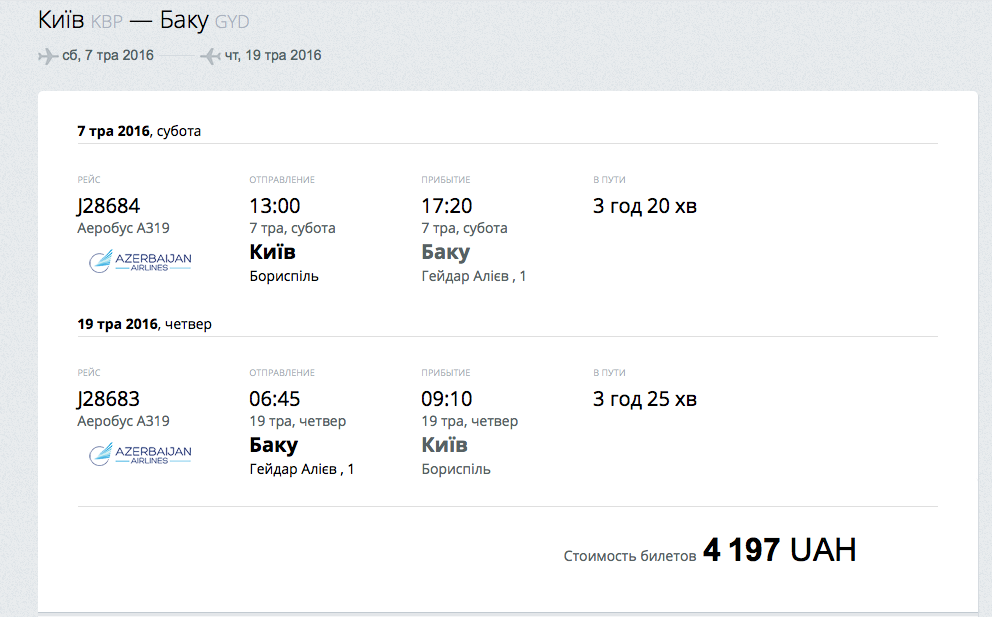
Task: Click the '3 год 20 хв' flight duration
Action: (645, 207)
